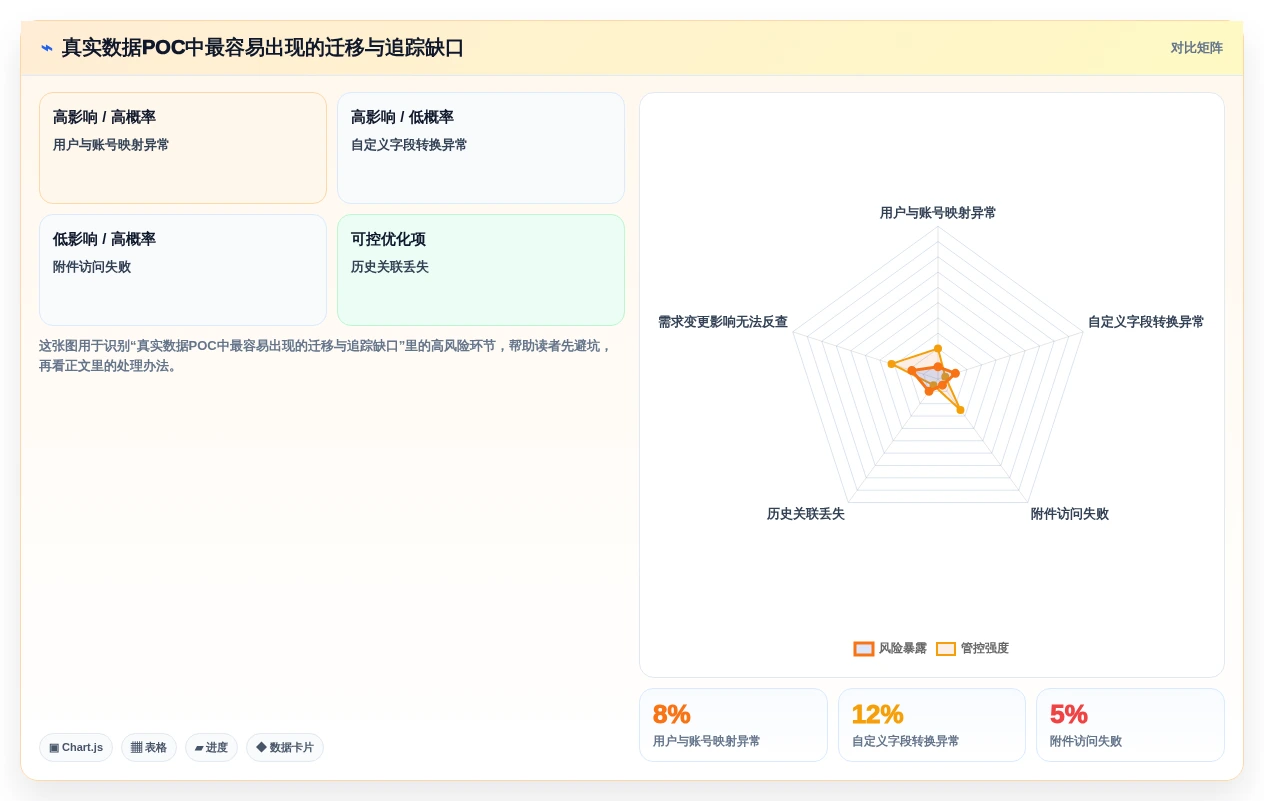Image resolution: width=1264 pixels, height=801 pixels.
Task: Click the 数据卡片 tag chip
Action: point(285,747)
